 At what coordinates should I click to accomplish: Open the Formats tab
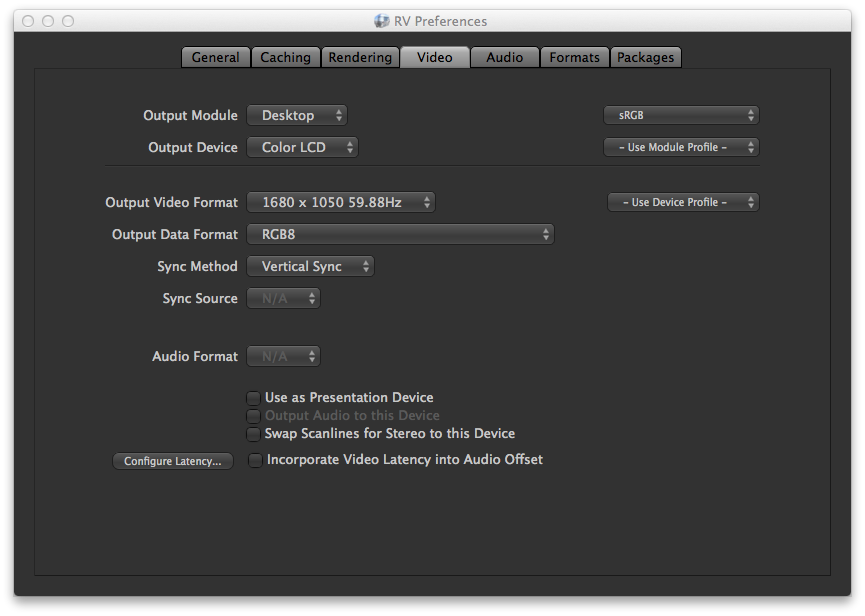[574, 57]
